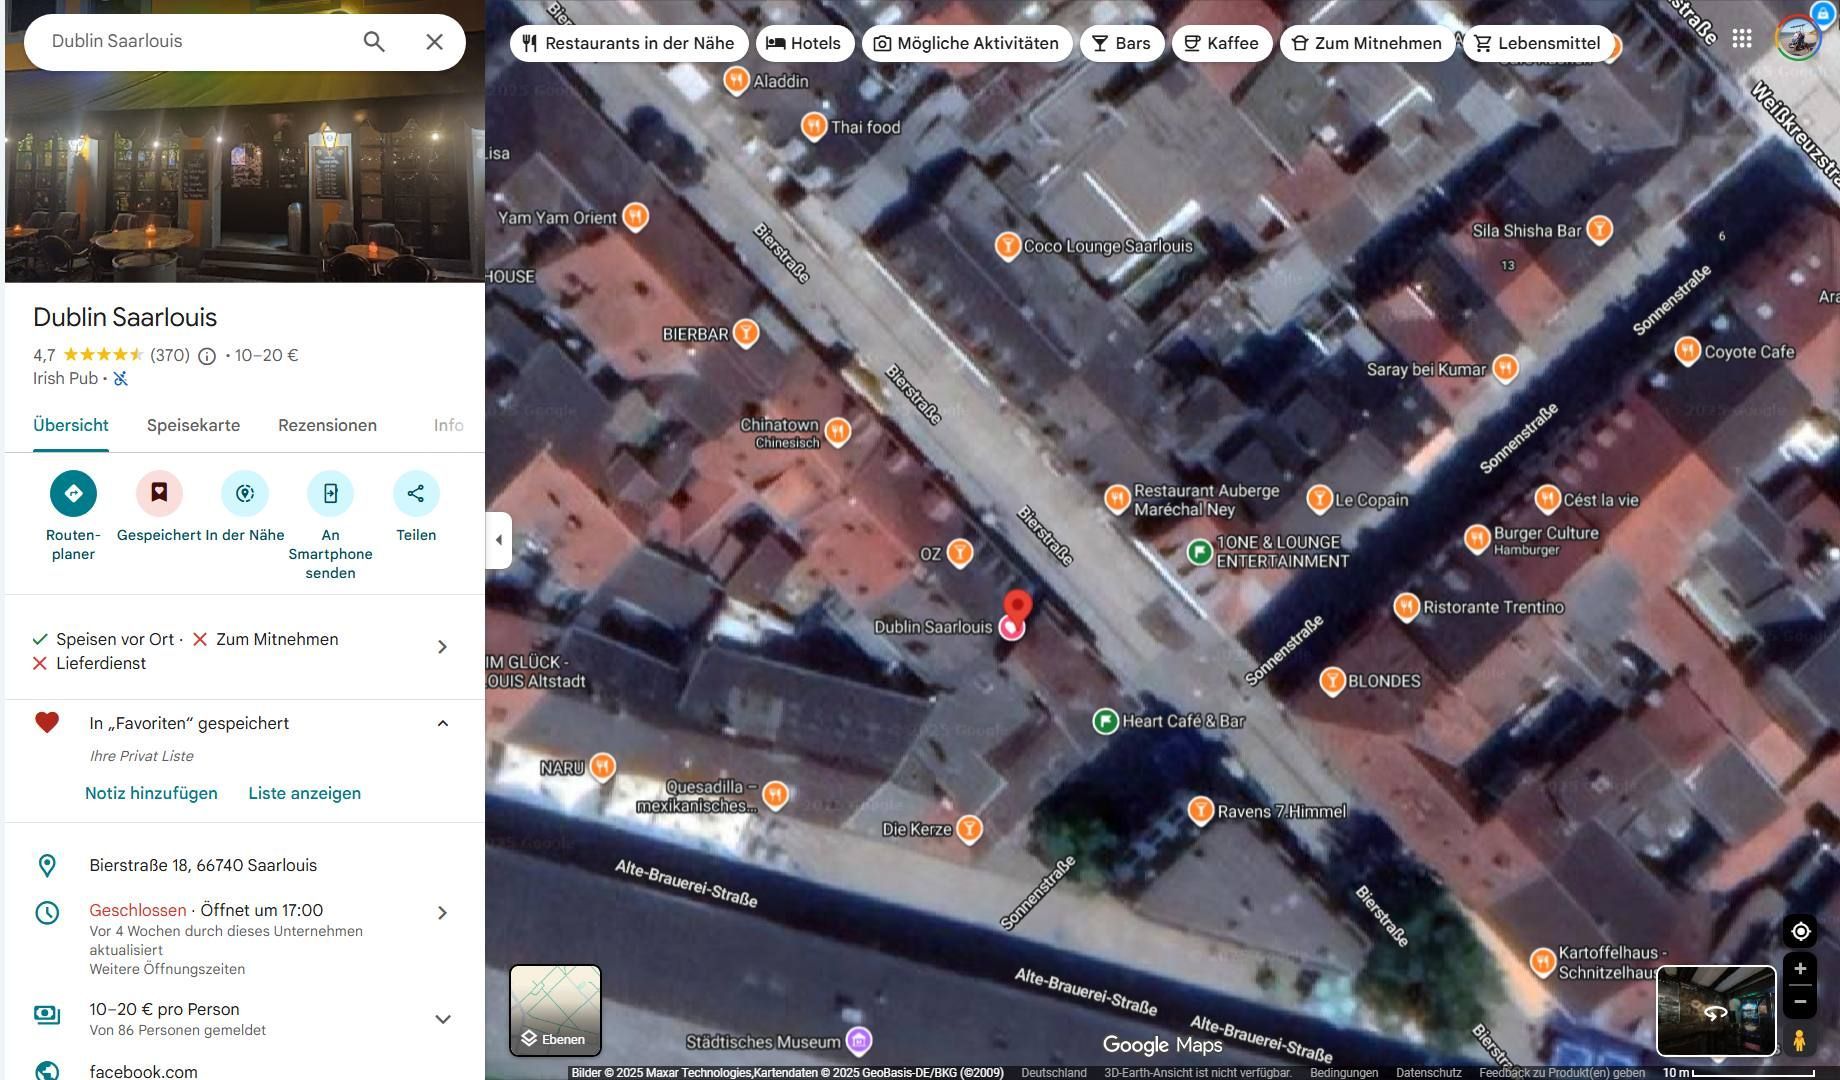
Task: Center map on my location
Action: click(x=1800, y=931)
